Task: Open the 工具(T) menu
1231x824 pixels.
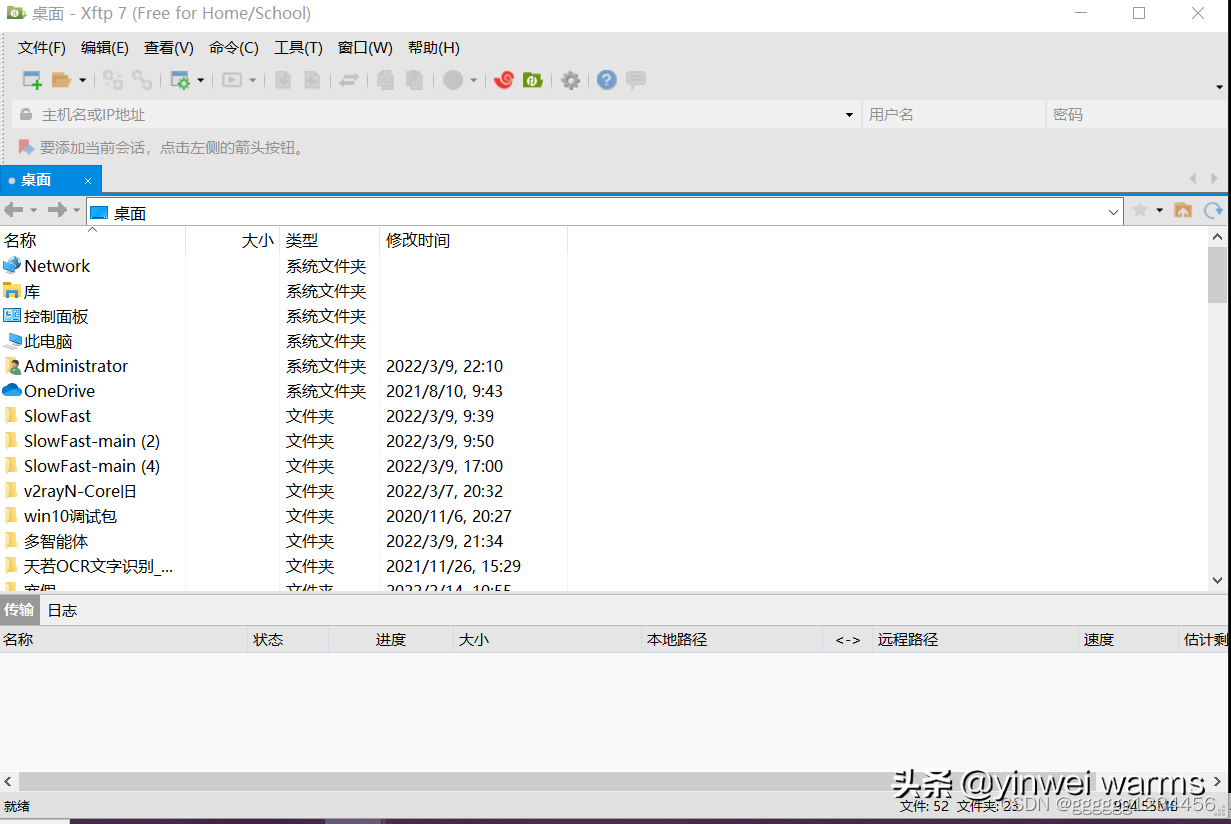Action: (x=298, y=48)
